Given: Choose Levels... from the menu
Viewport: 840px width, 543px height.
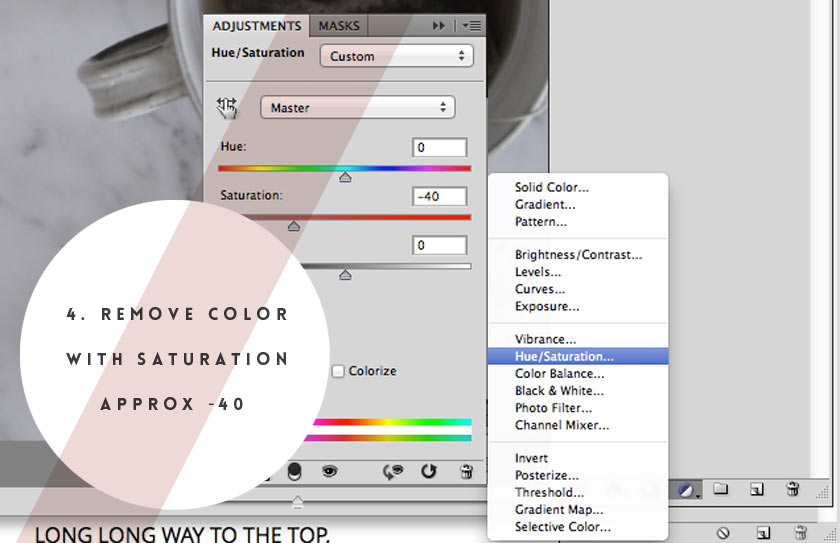Looking at the screenshot, I should point(578,272).
